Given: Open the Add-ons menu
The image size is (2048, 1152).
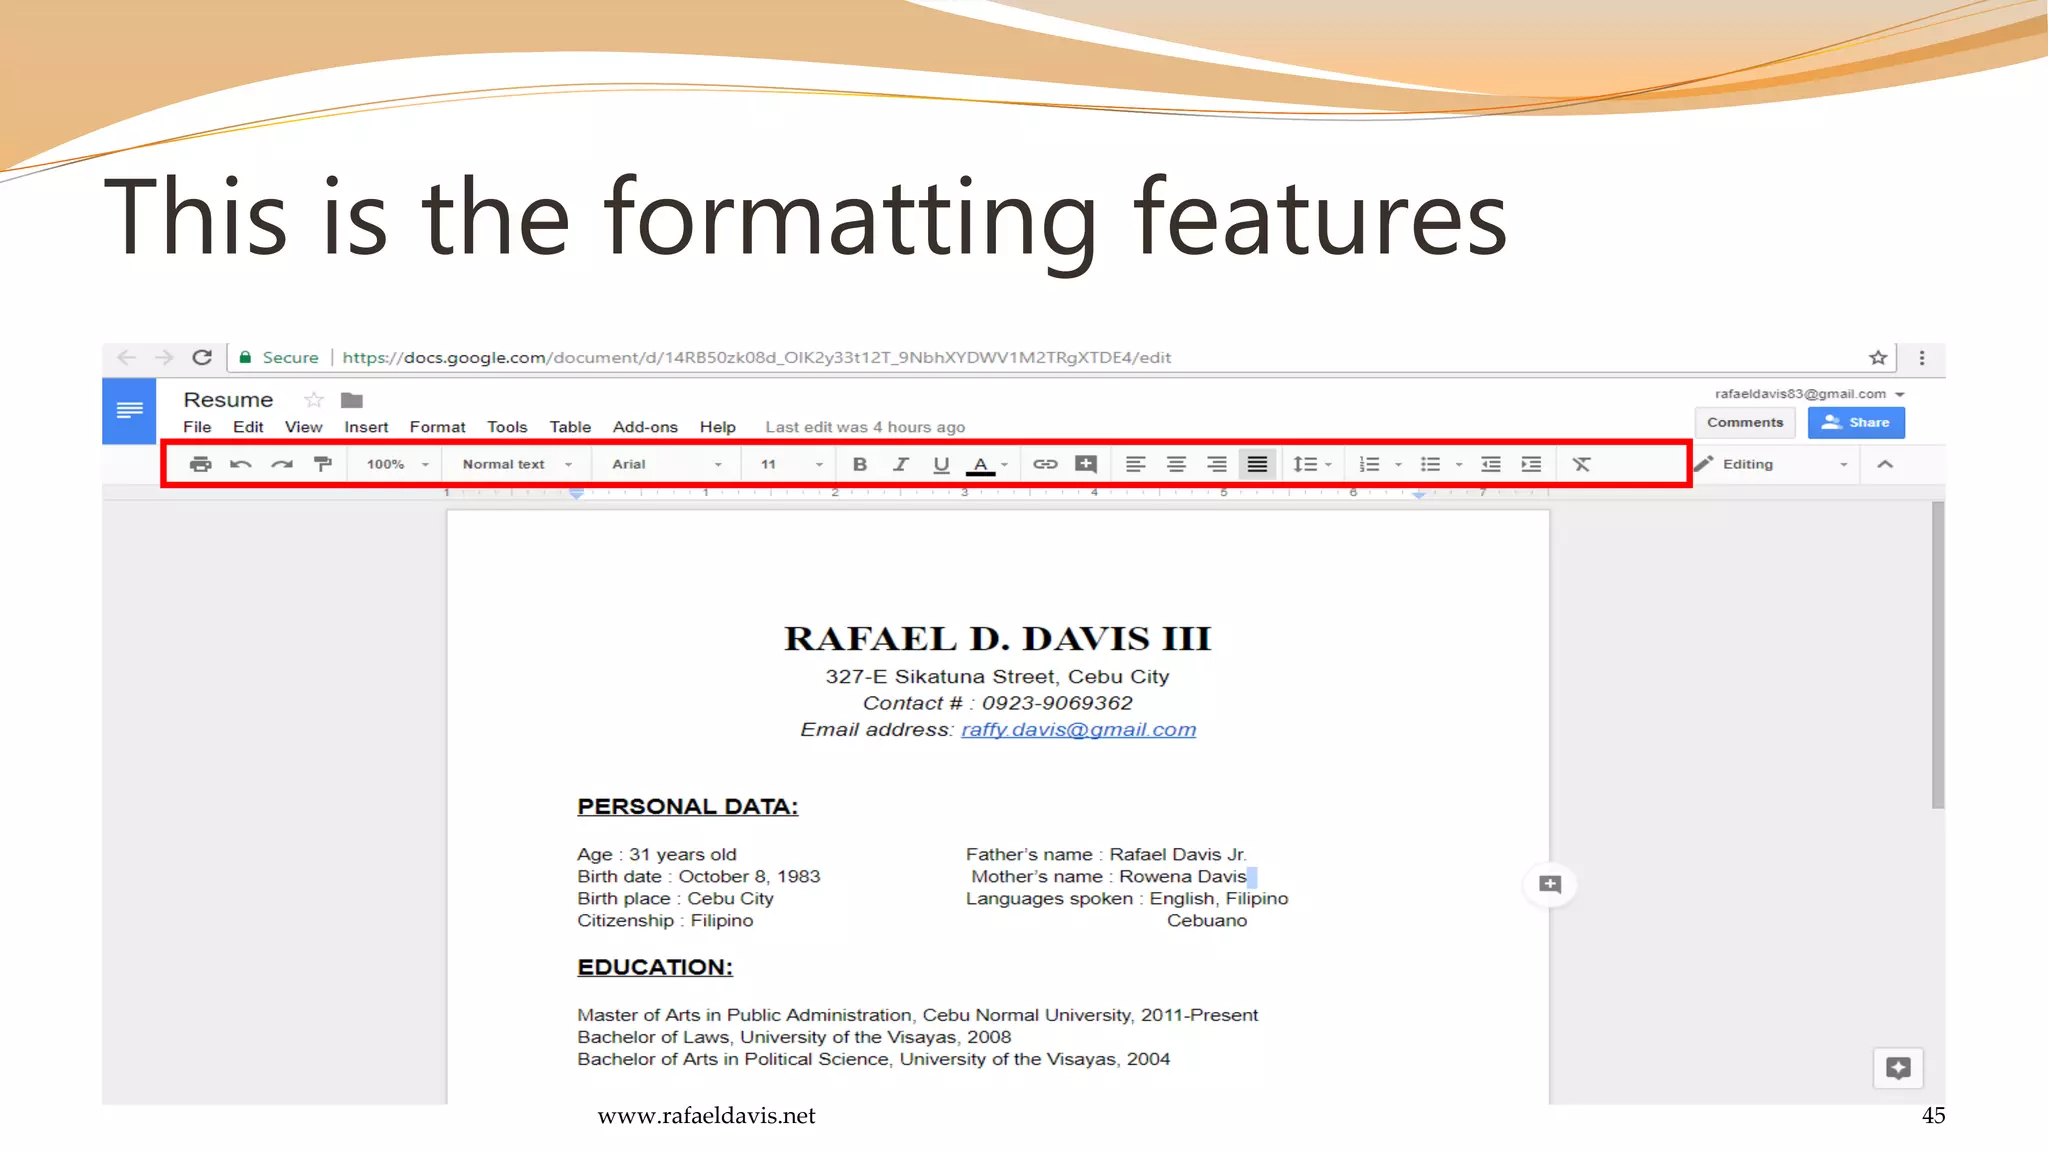Looking at the screenshot, I should [645, 427].
